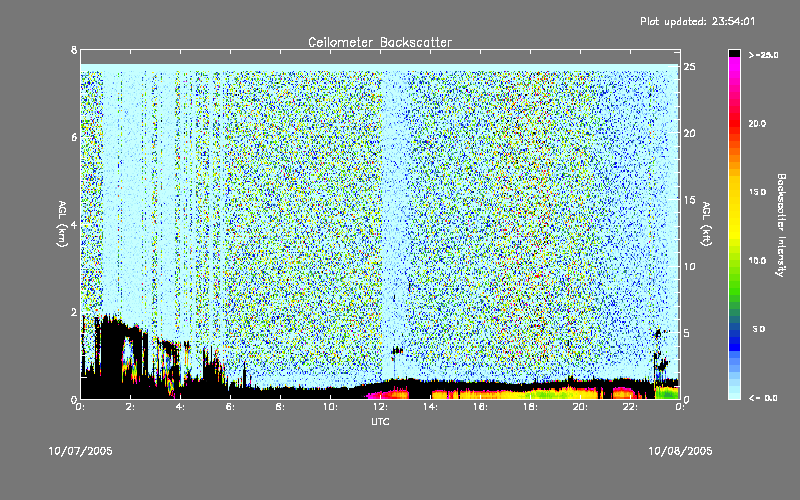The image size is (800, 500).
Task: Click the "6:" hour tick on UTC axis
Action: 231,407
